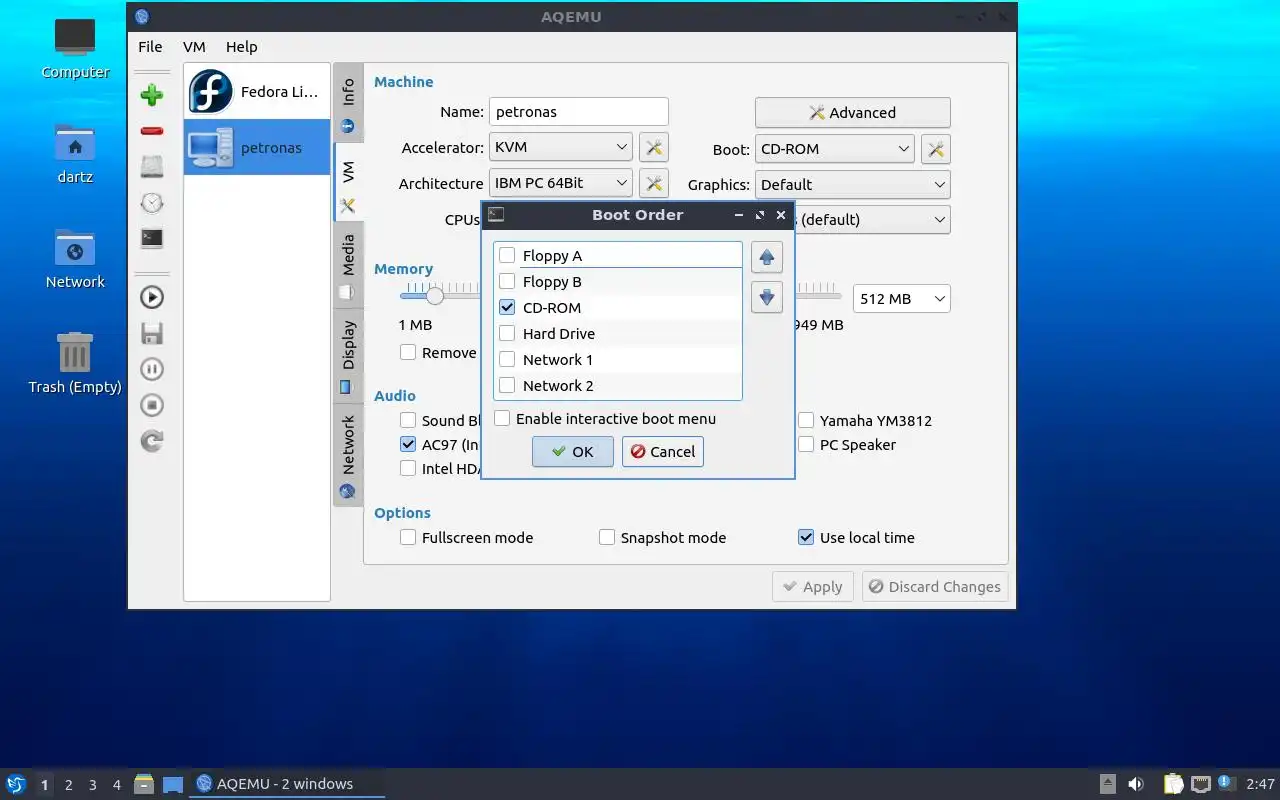Select the petronas virtual machine
Image resolution: width=1280 pixels, height=800 pixels.
point(257,148)
